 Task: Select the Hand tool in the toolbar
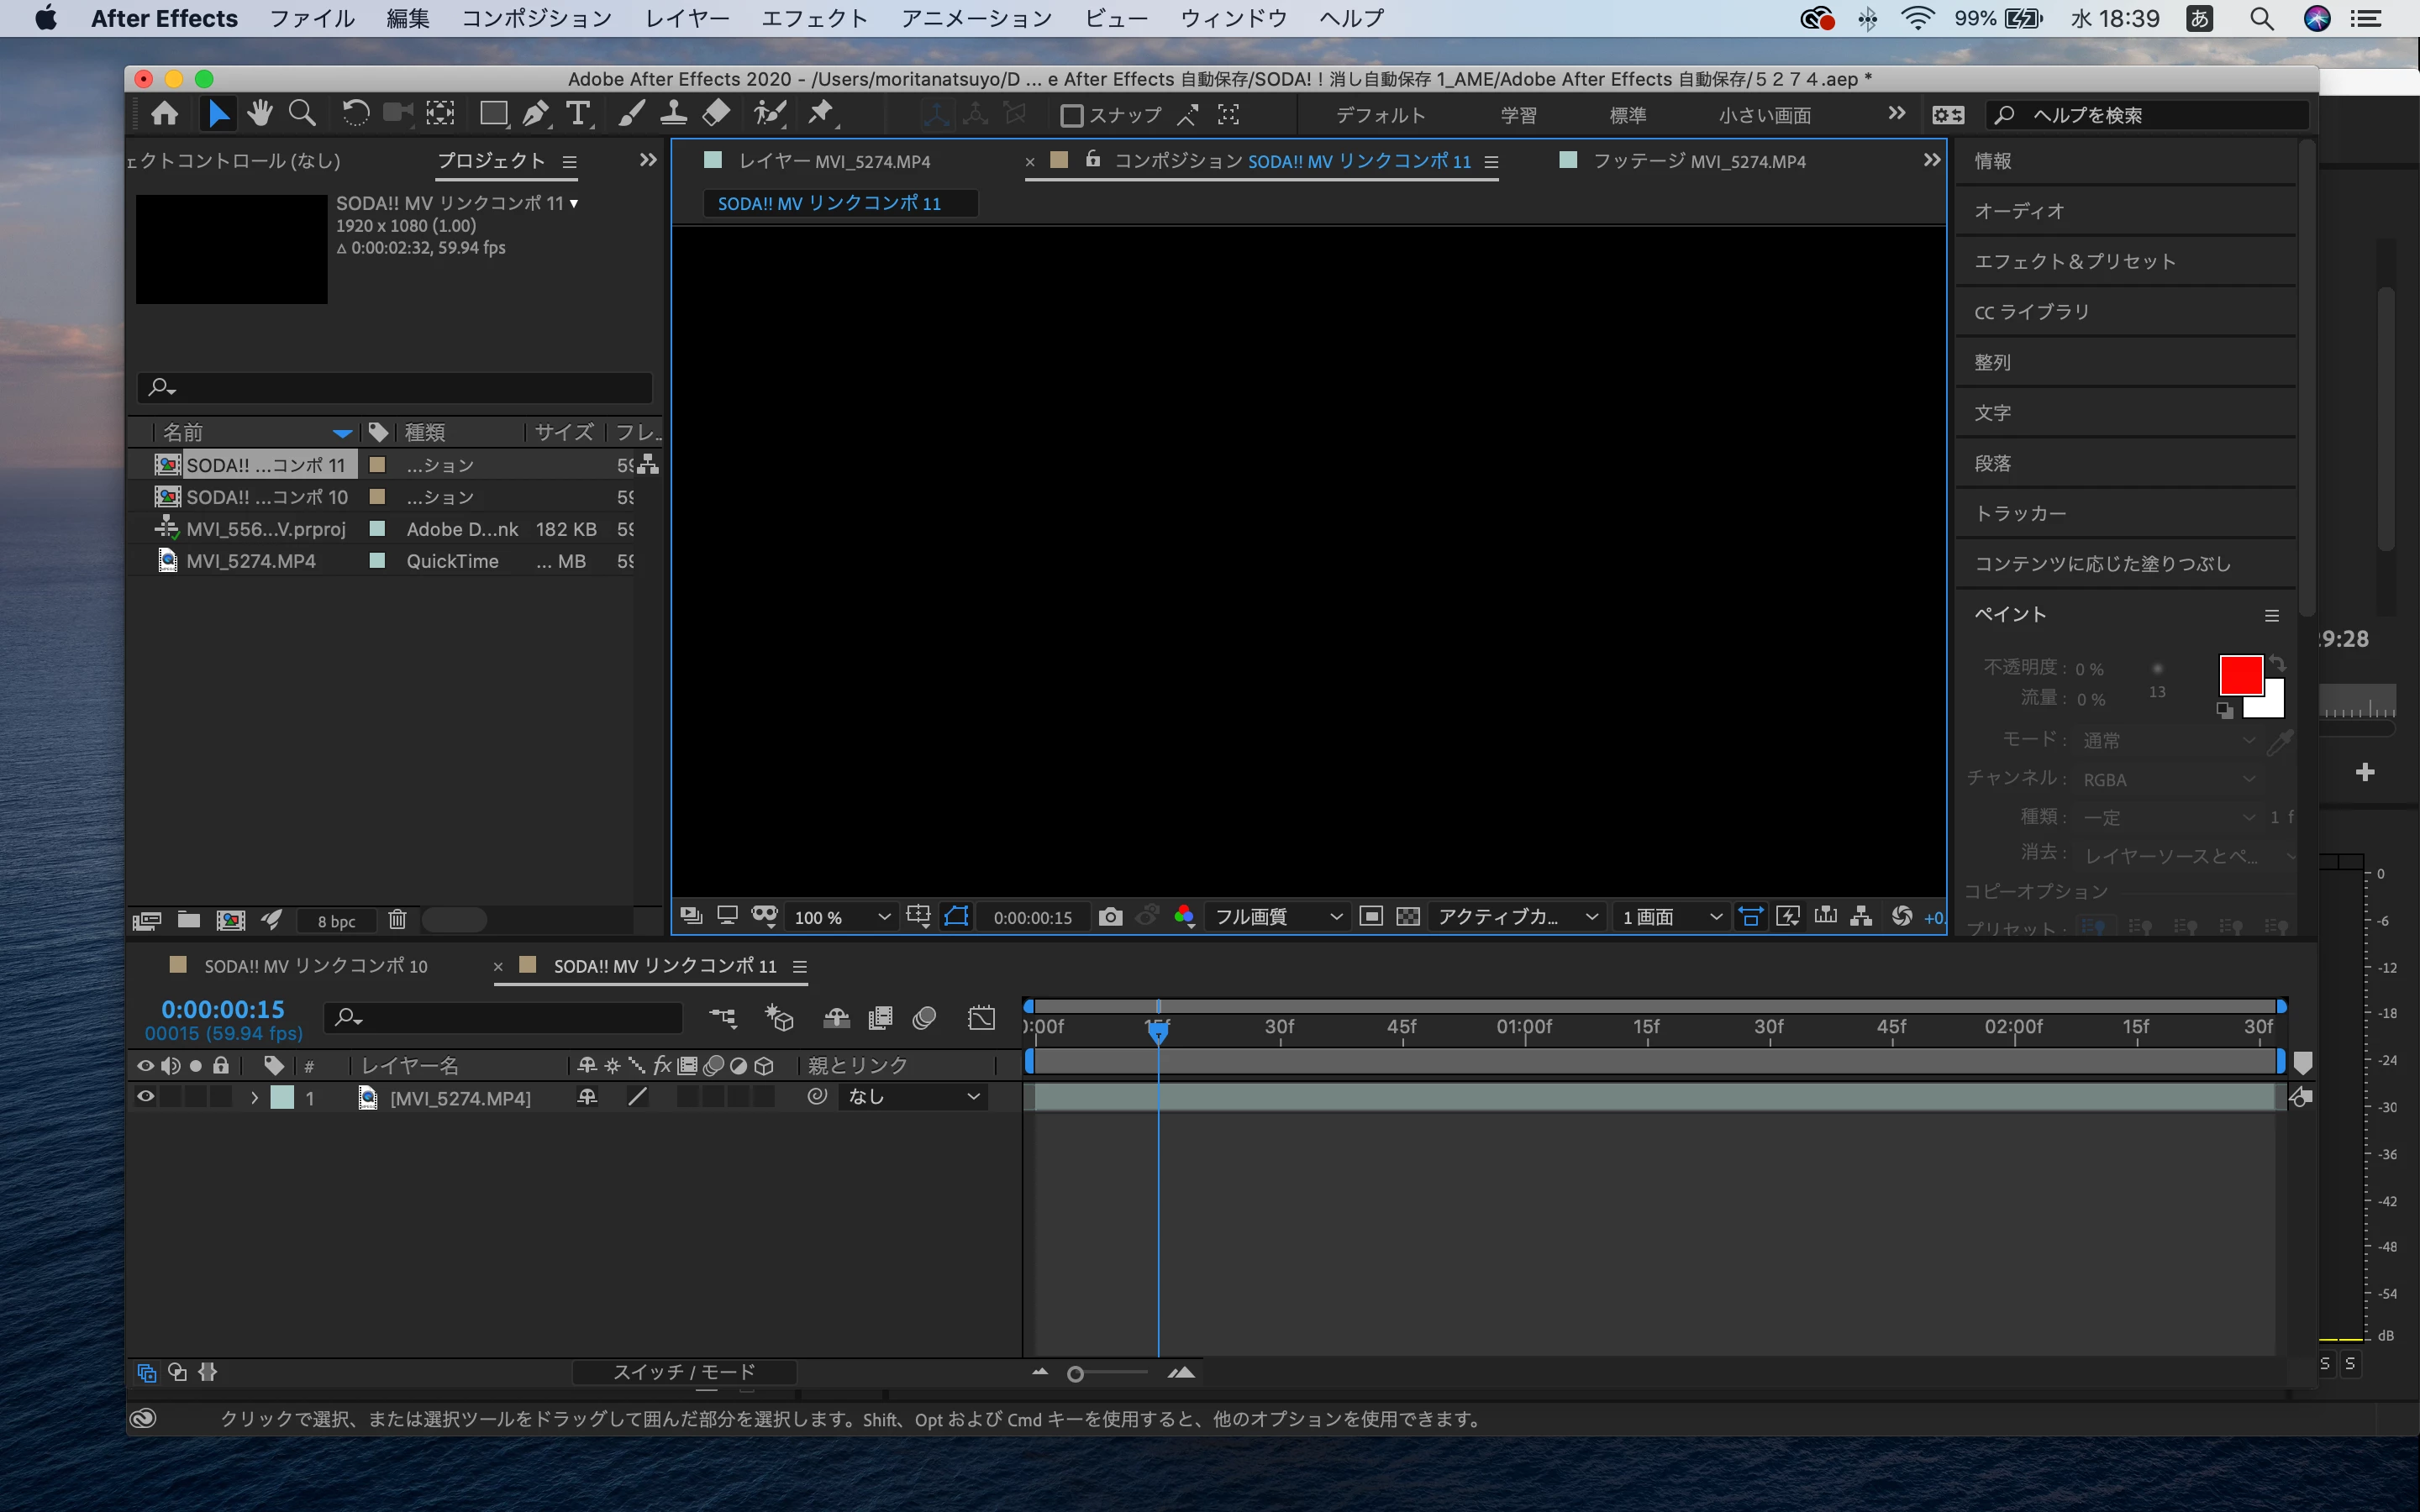260,114
